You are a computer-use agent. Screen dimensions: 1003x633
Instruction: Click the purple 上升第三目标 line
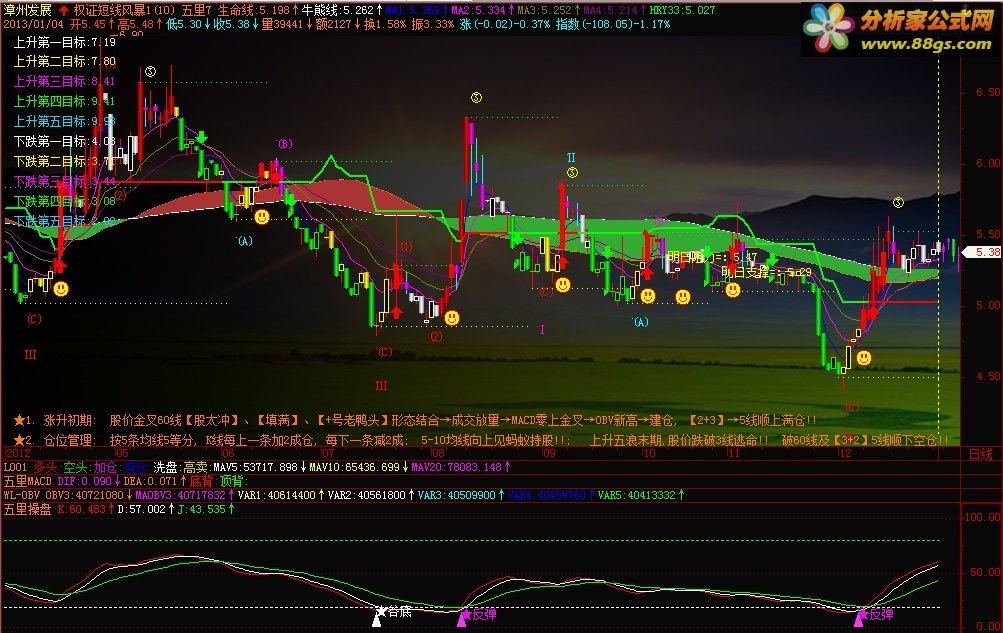pos(65,81)
